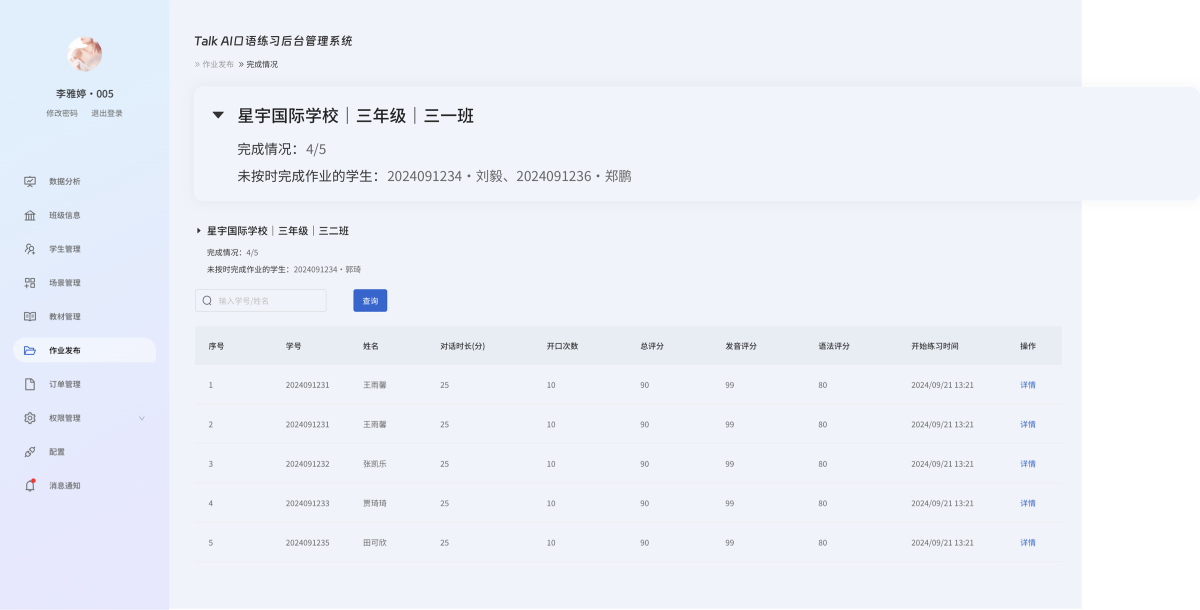Expand the 三年级 三二班 section triangle
This screenshot has height=610, width=1200.
(x=199, y=231)
